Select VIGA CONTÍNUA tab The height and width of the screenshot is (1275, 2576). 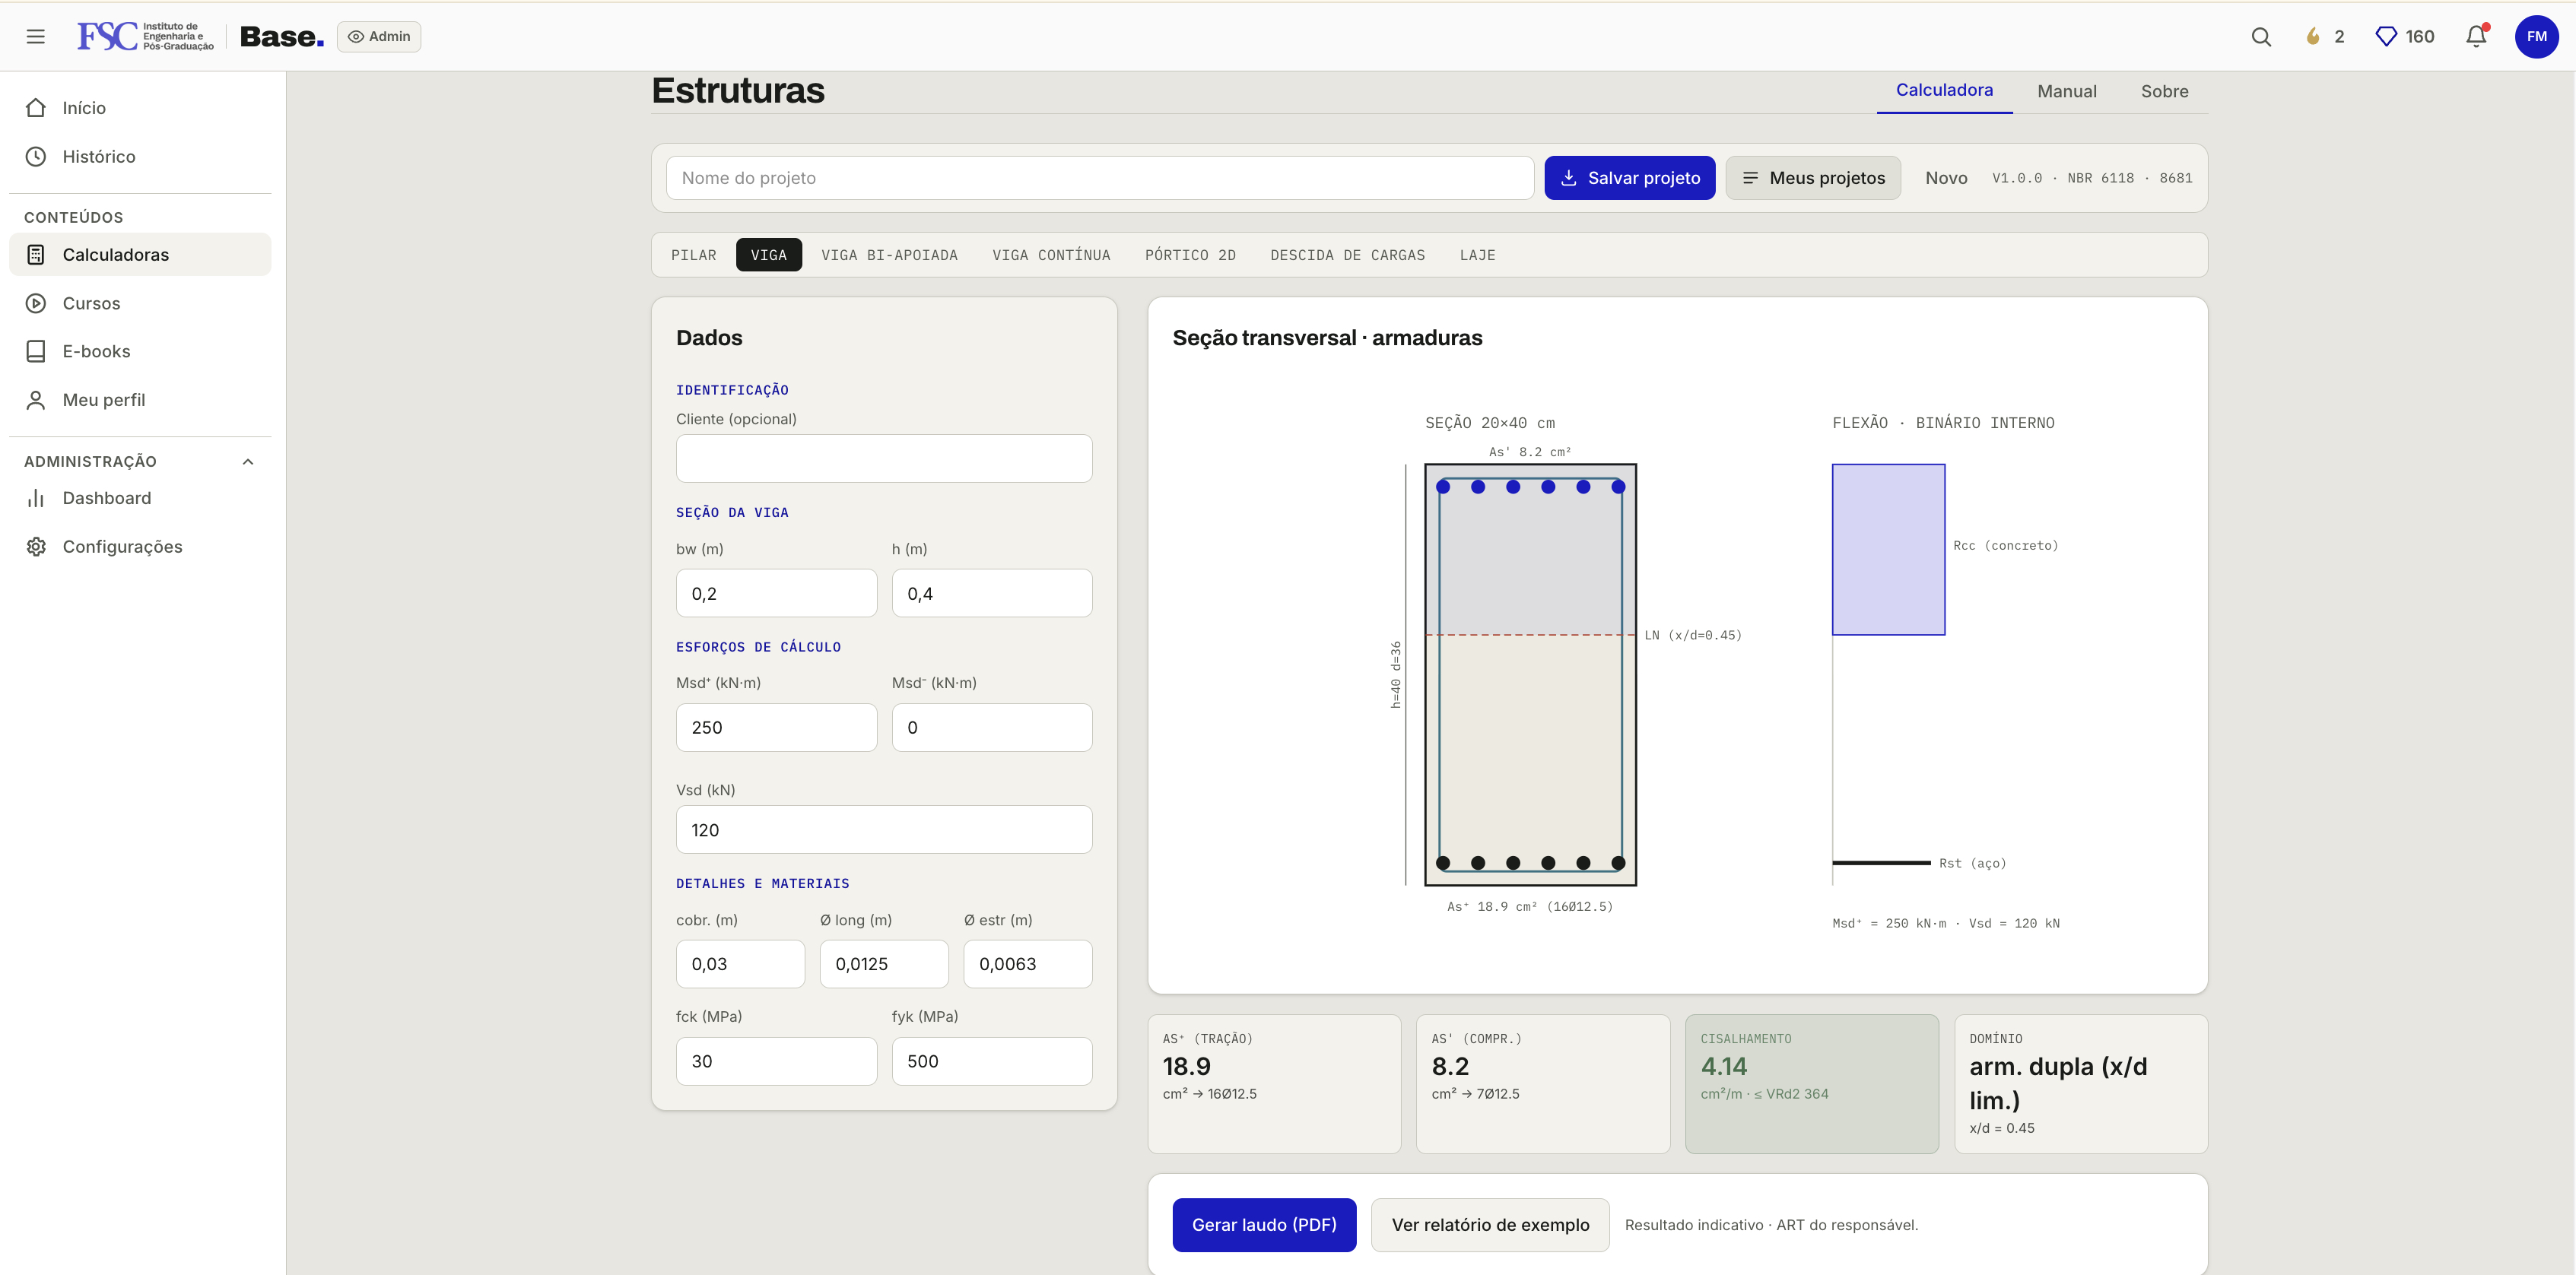1051,255
